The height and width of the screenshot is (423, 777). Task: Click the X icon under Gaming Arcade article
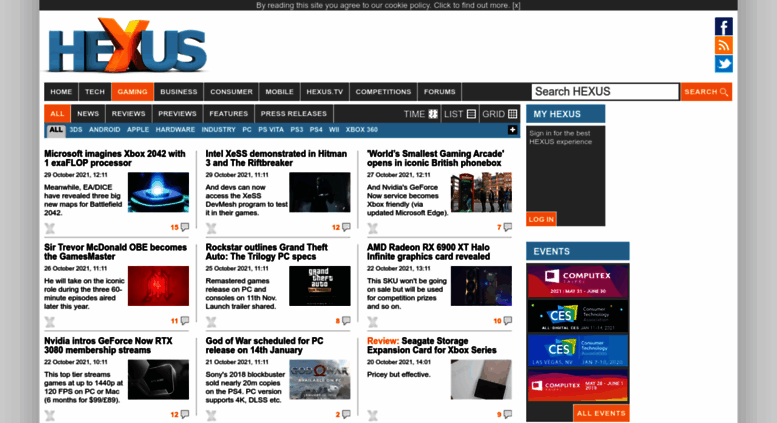tap(373, 228)
